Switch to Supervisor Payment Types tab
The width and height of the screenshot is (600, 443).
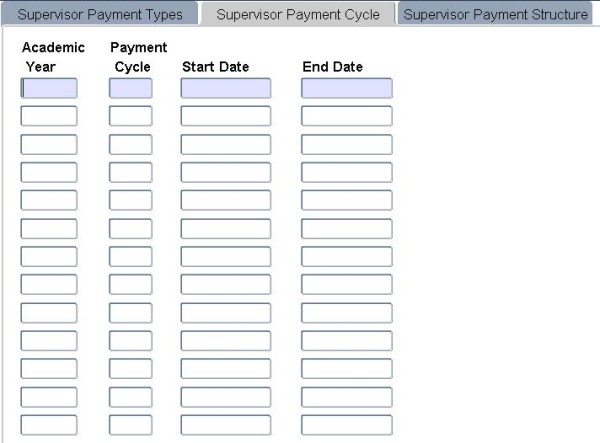pyautogui.click(x=100, y=15)
